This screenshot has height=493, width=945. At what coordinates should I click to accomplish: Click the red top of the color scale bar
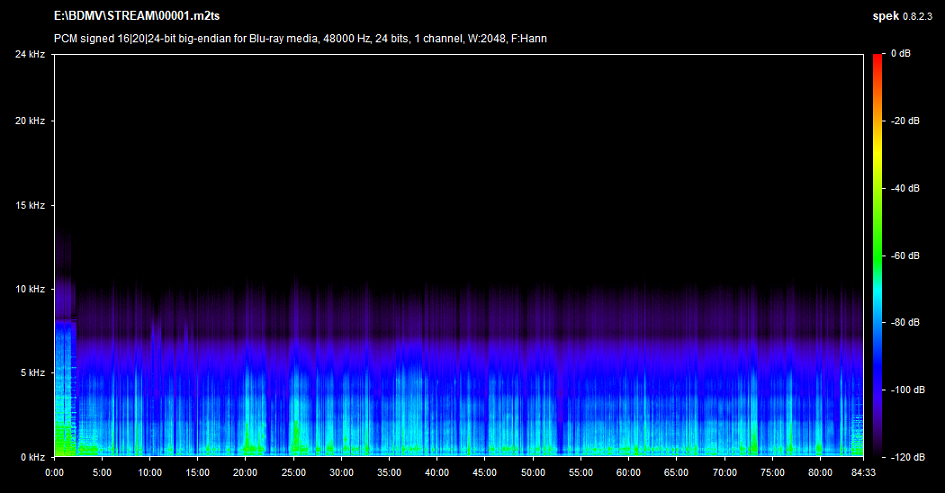pos(877,60)
